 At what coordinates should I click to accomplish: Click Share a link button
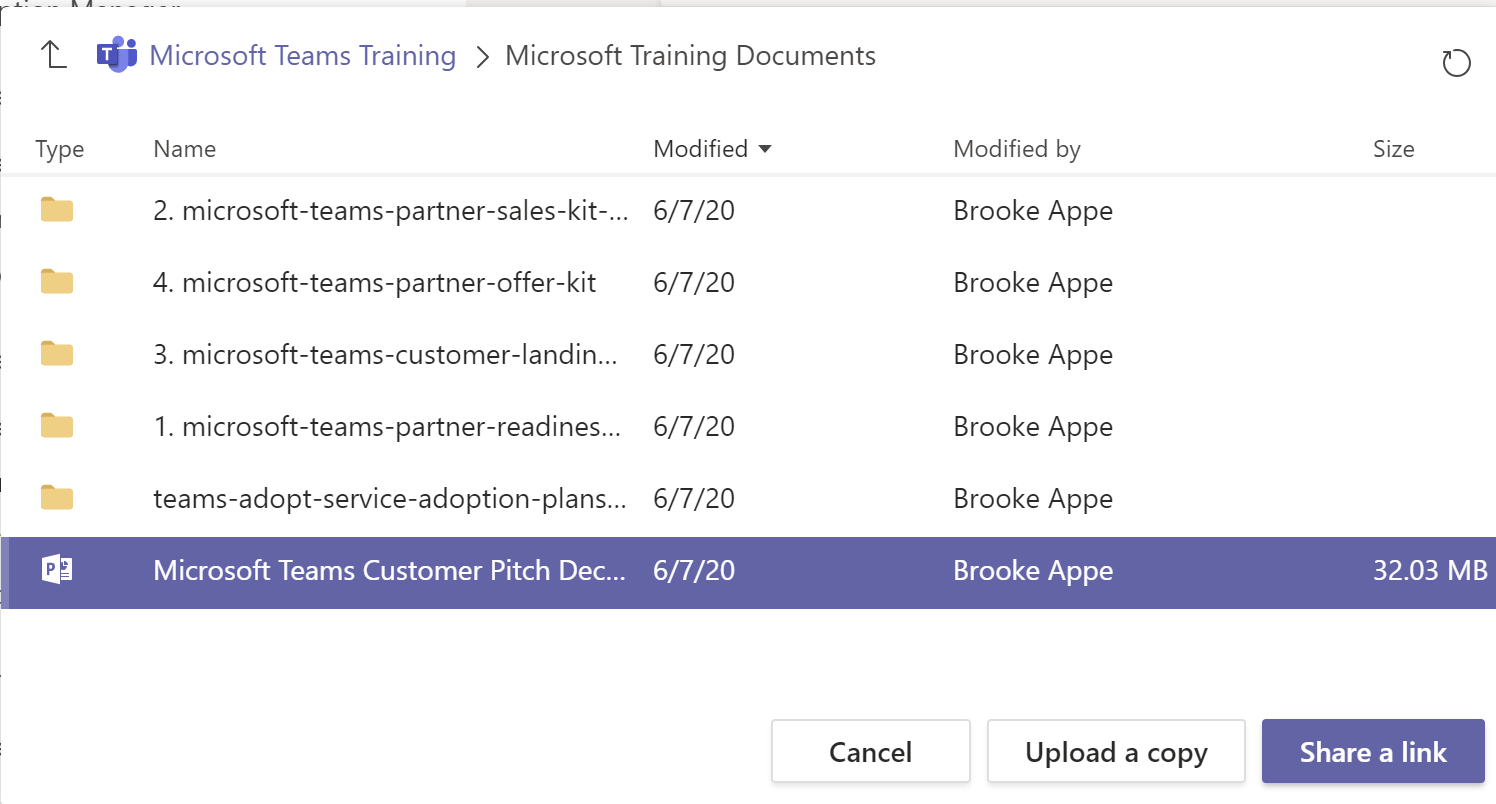(x=1373, y=751)
